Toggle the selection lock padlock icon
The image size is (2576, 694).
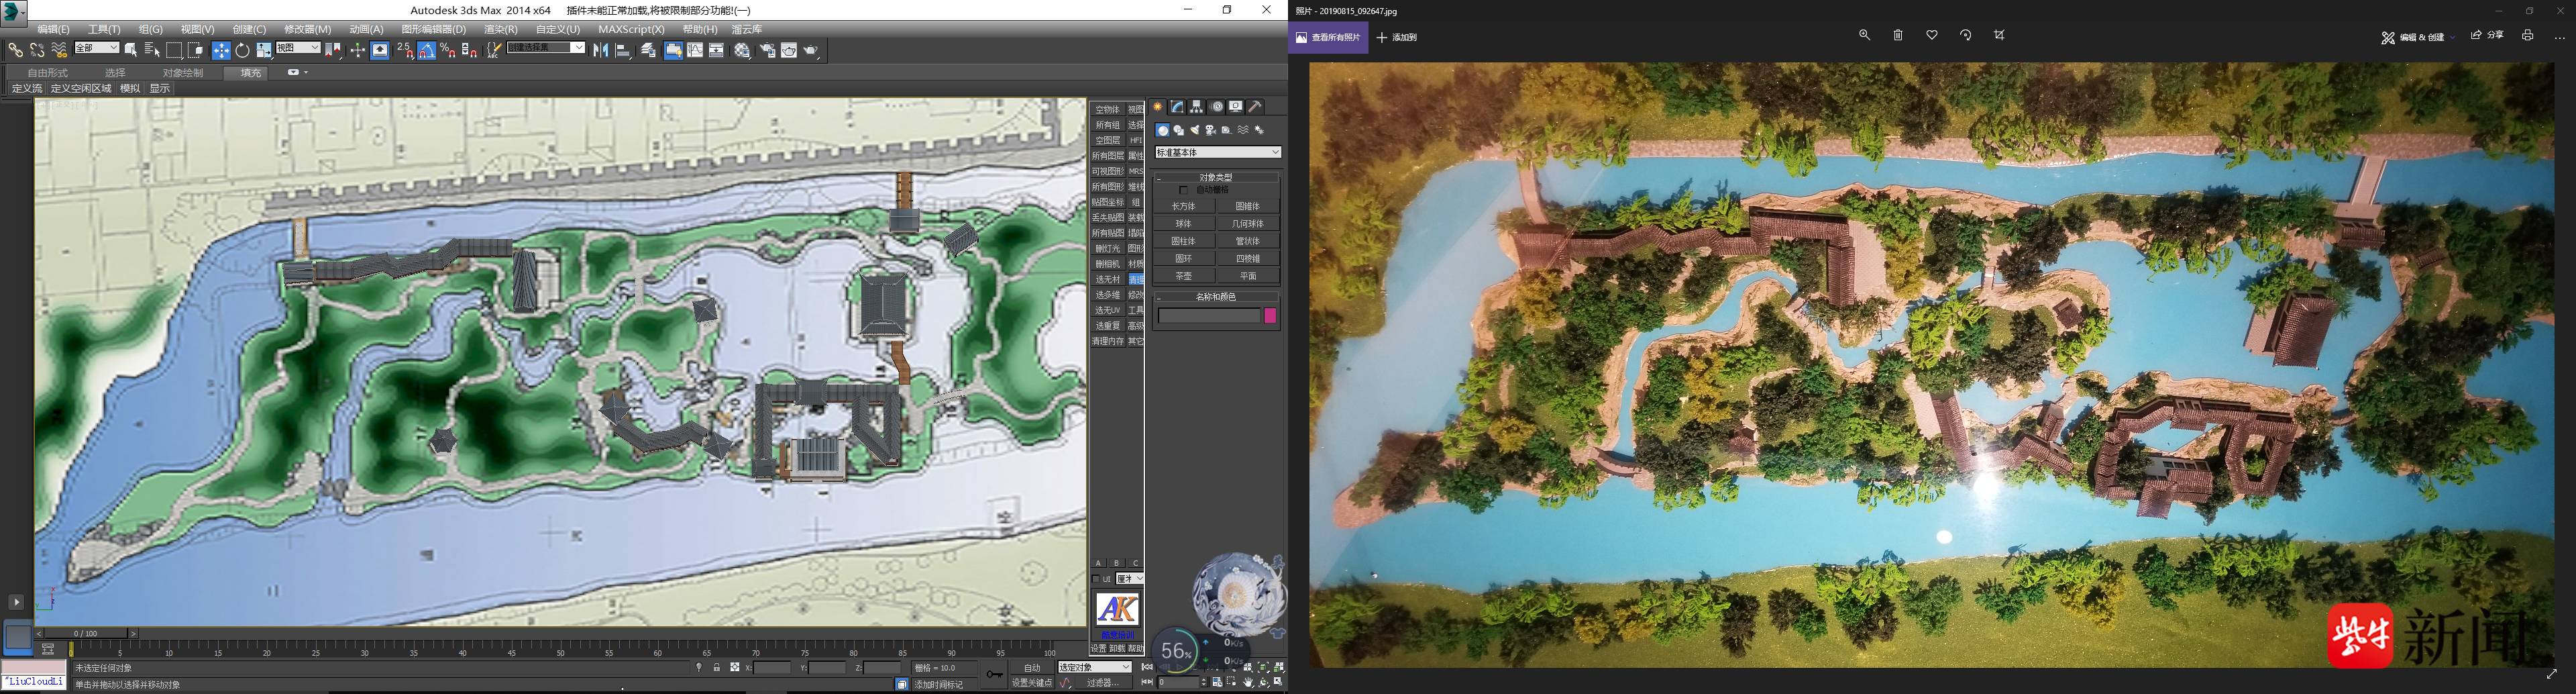tap(717, 668)
